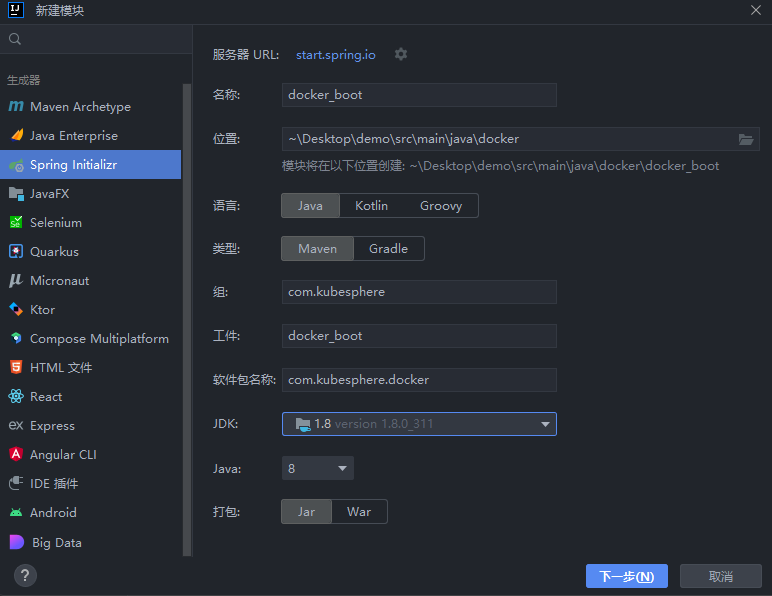Screen dimensions: 772x596
Task: Click the Compose Multiplatform icon
Action: 16,338
